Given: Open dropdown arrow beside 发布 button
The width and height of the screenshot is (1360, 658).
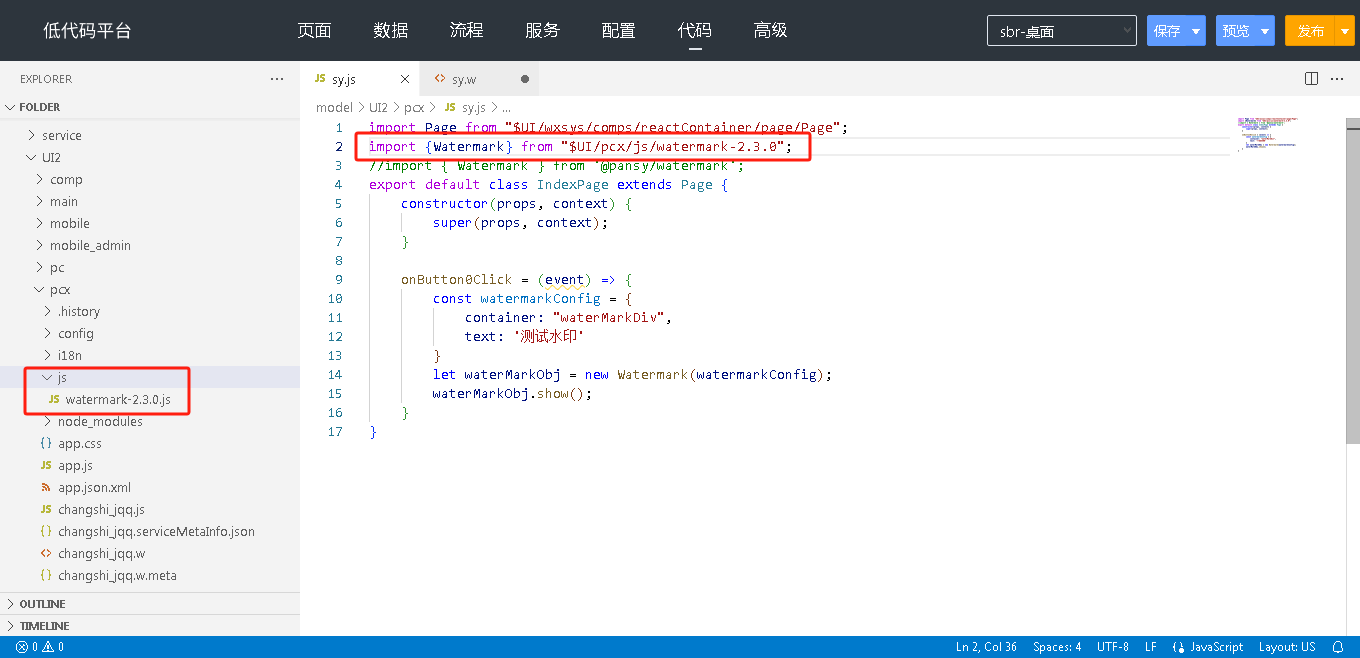Looking at the screenshot, I should coord(1345,31).
